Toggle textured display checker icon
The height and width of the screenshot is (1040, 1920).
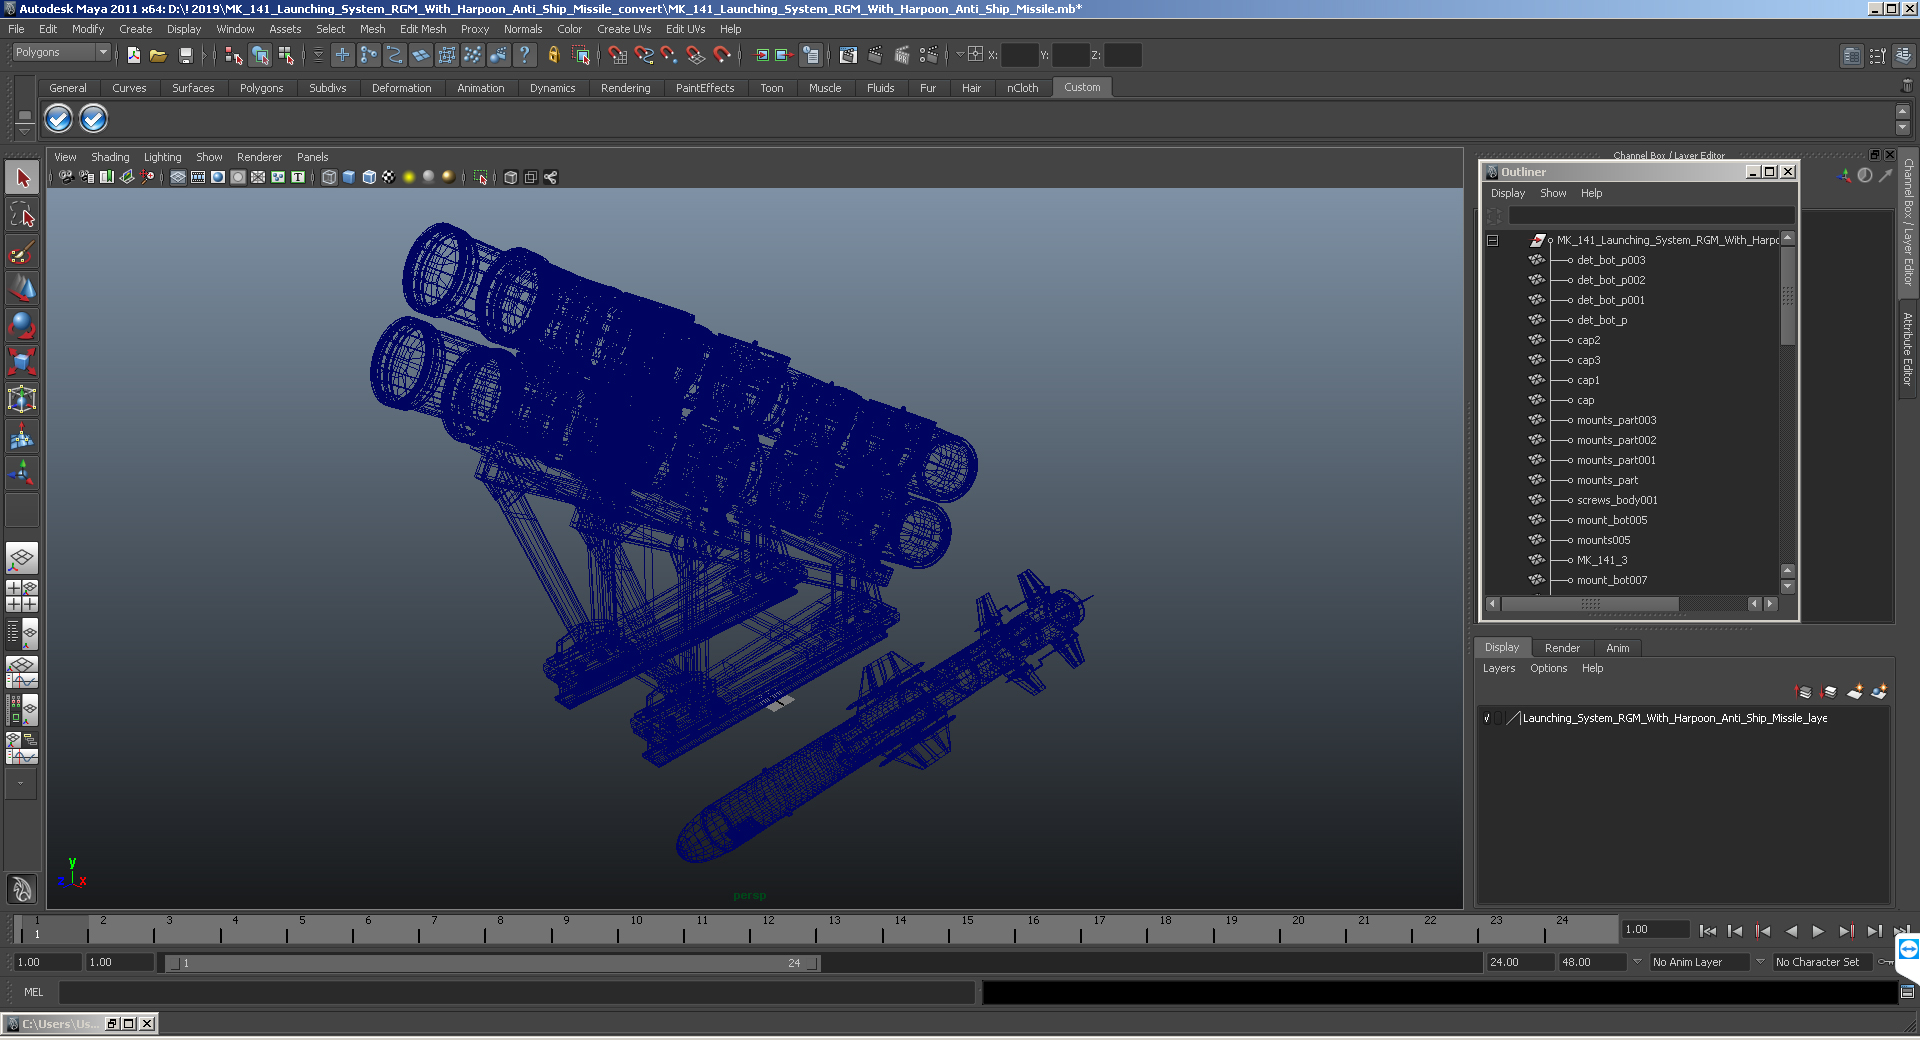389,177
